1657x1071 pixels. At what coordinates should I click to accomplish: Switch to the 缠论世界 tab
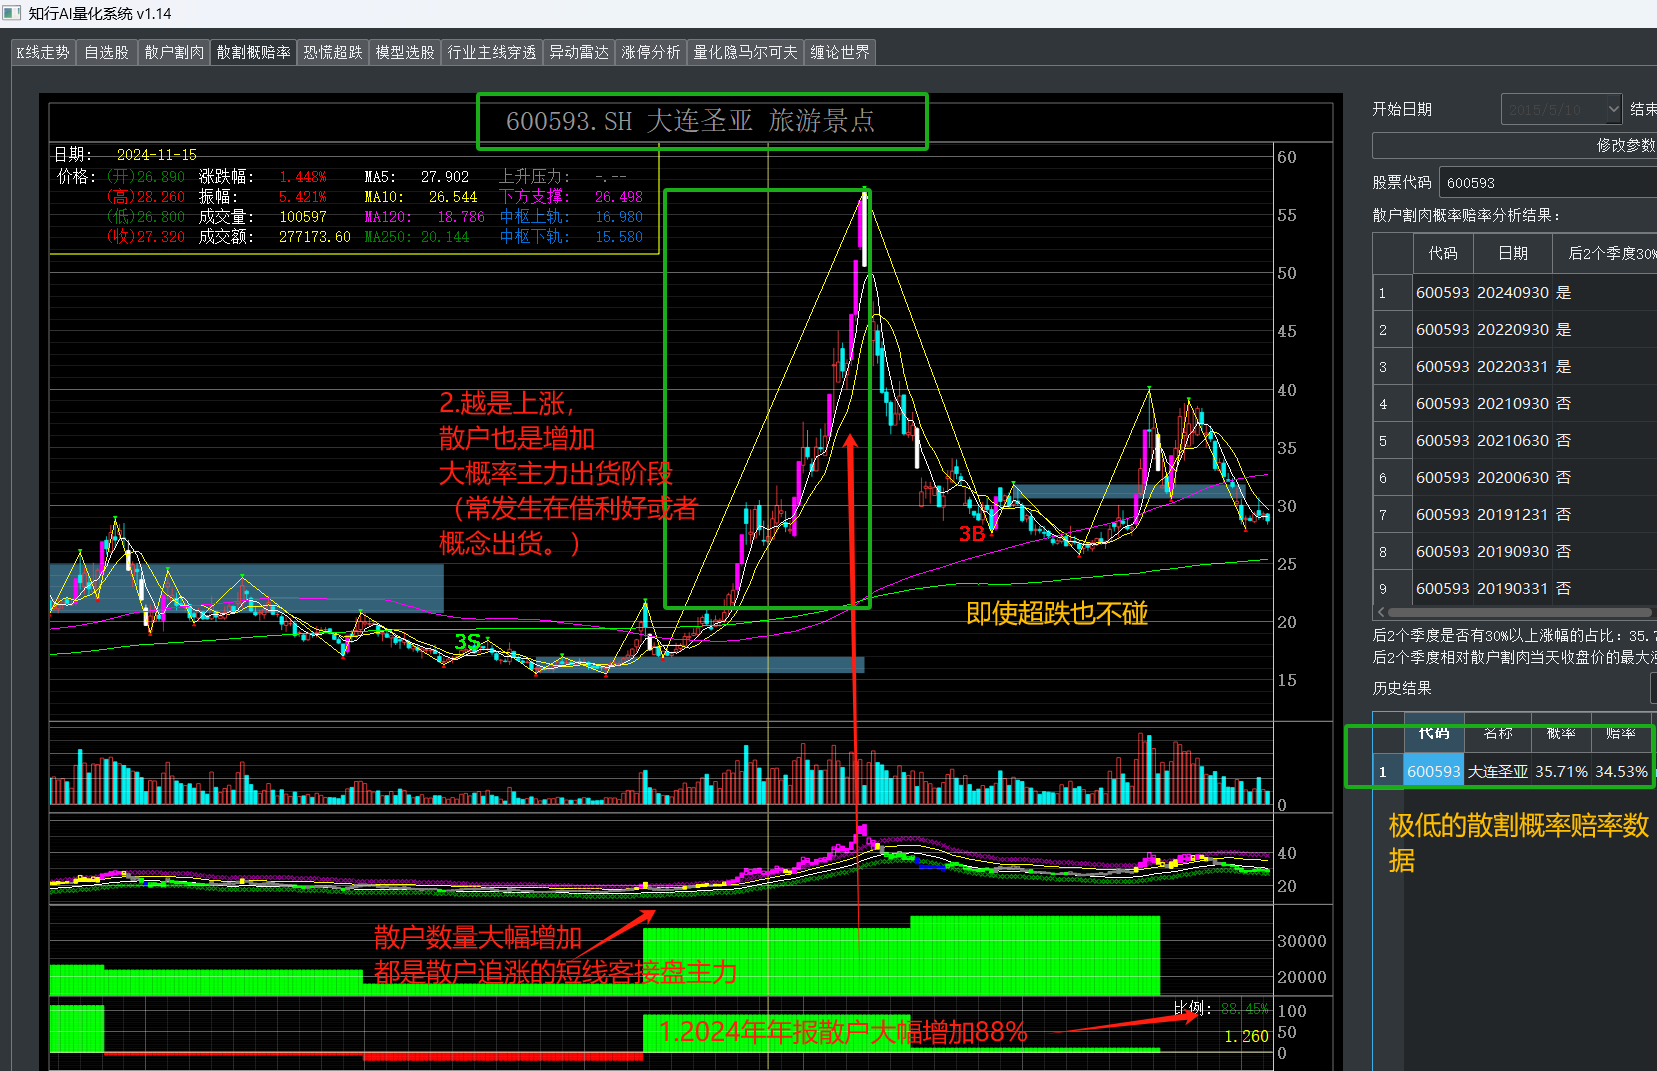click(840, 52)
